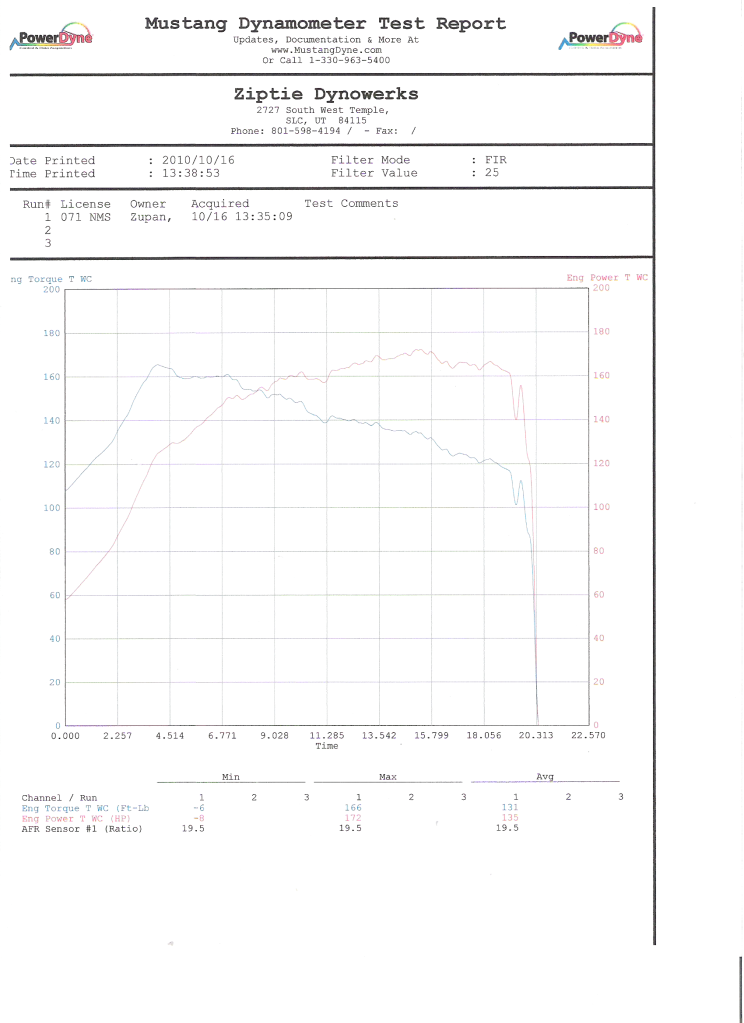Click the '0.000' time axis label
744x1023 pixels.
65,735
